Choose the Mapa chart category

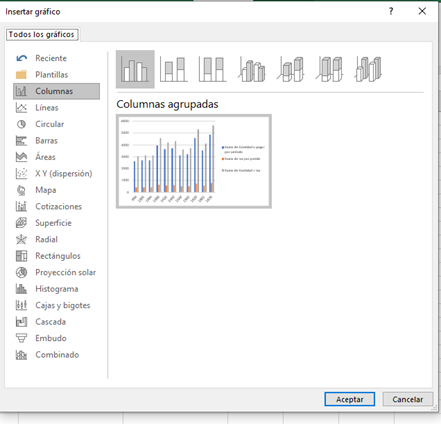coord(56,190)
